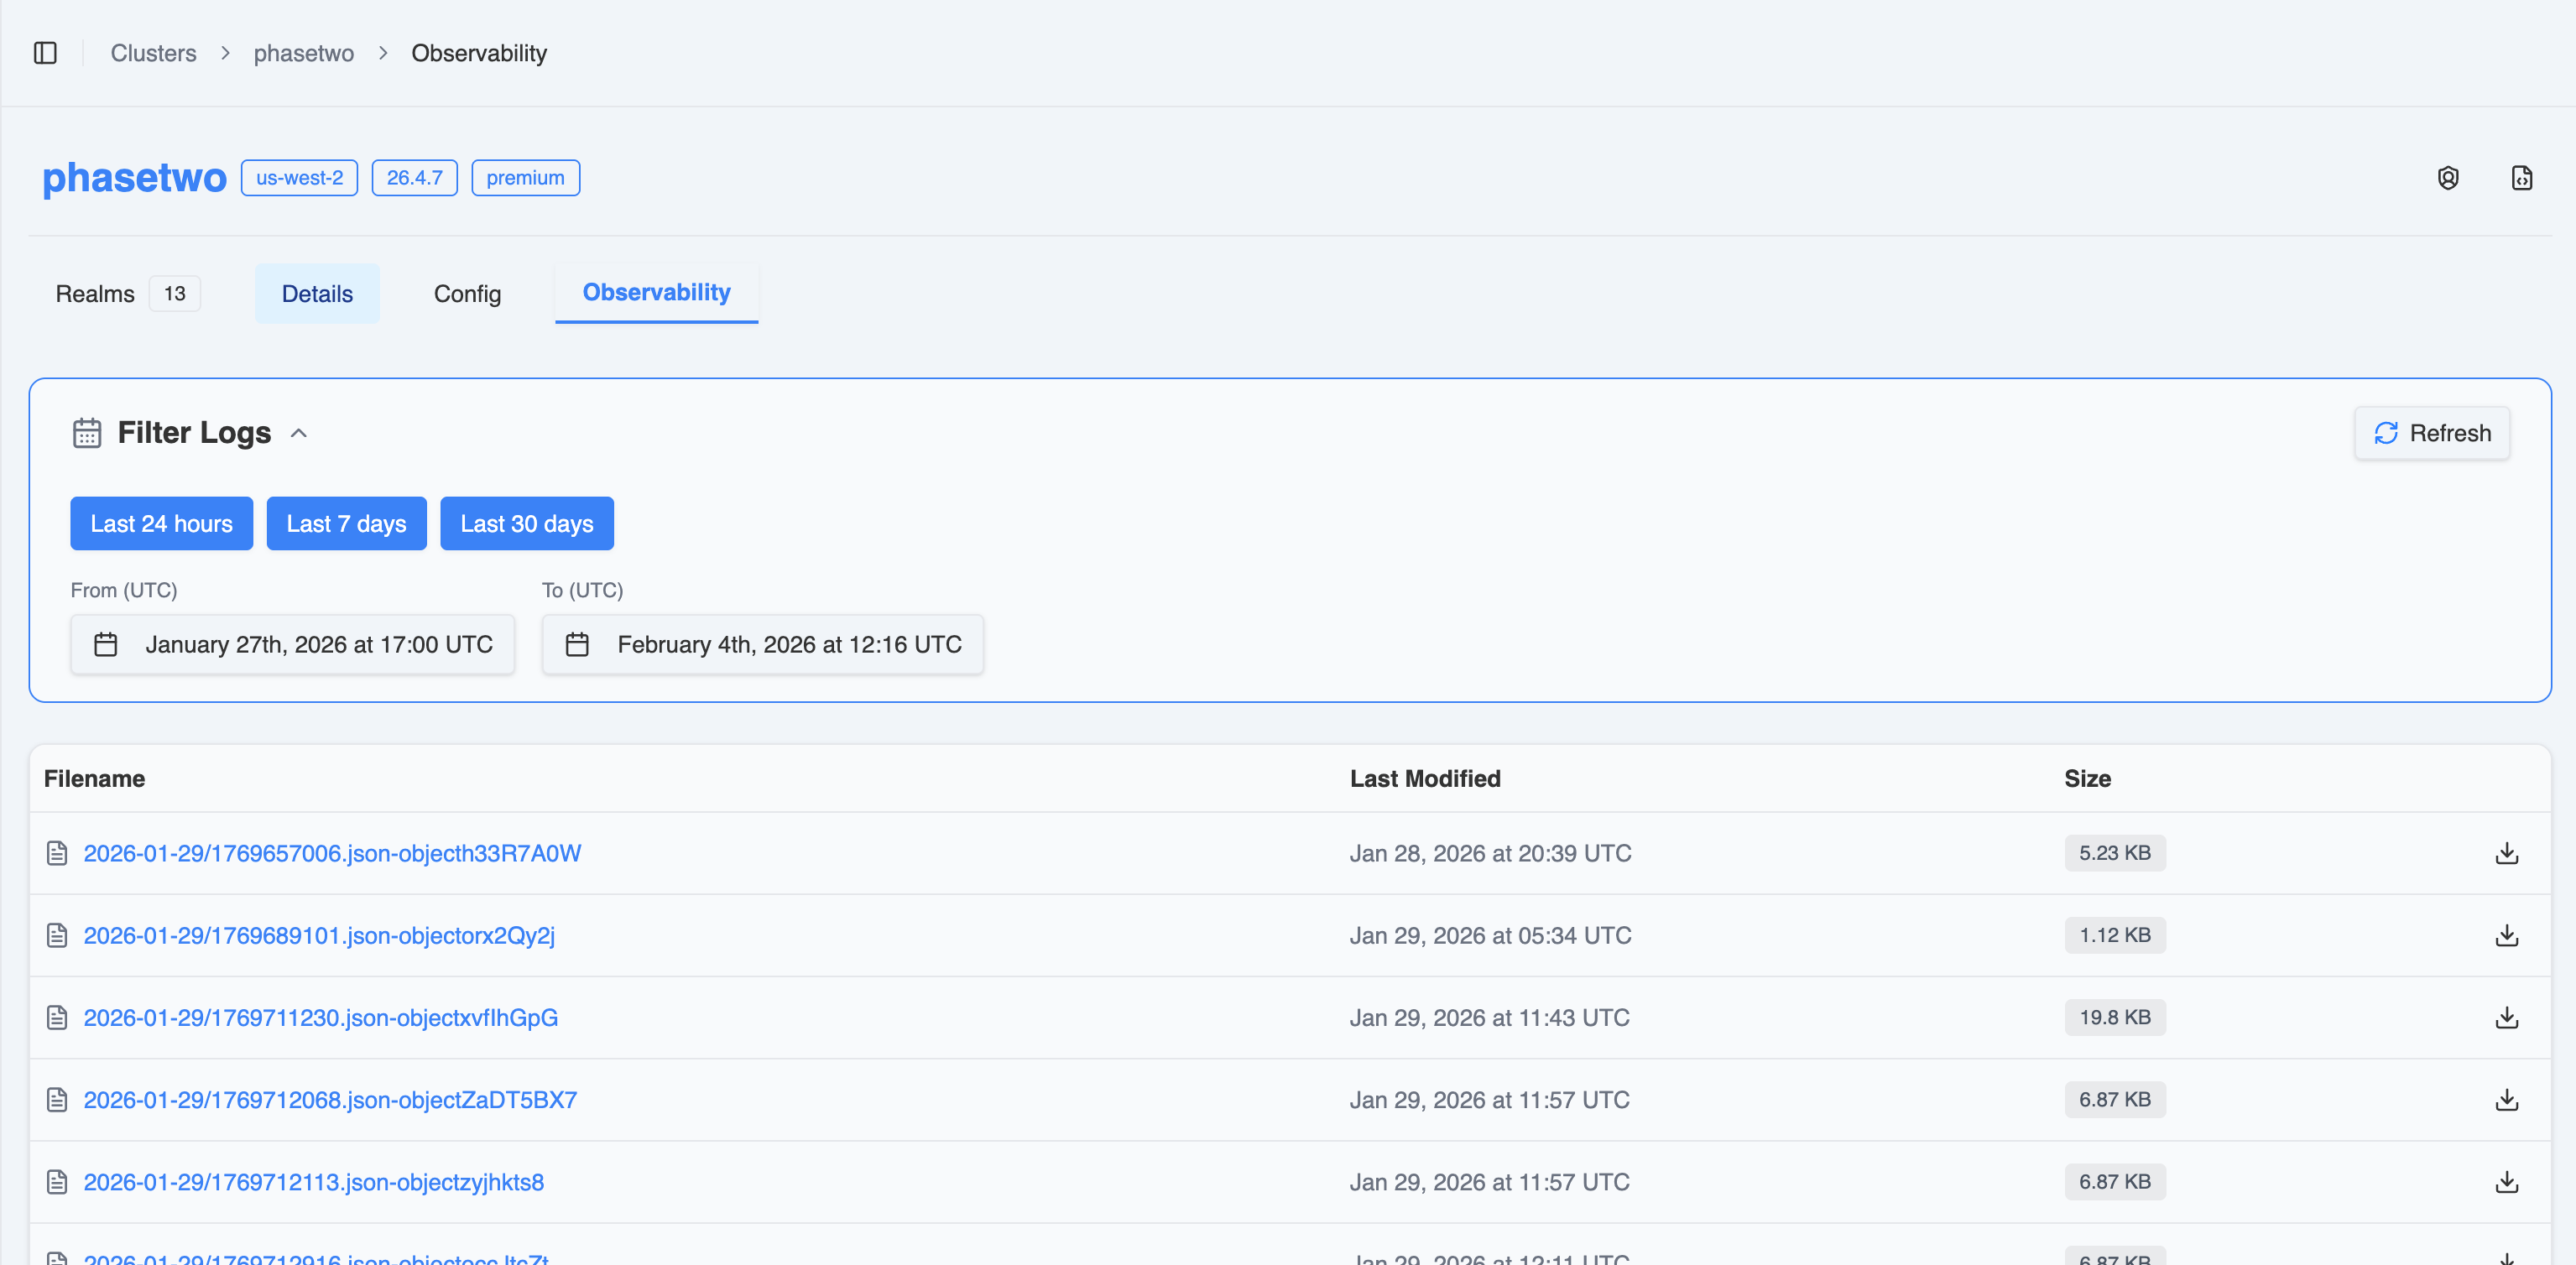
Task: Switch to the Config tab
Action: tap(467, 294)
